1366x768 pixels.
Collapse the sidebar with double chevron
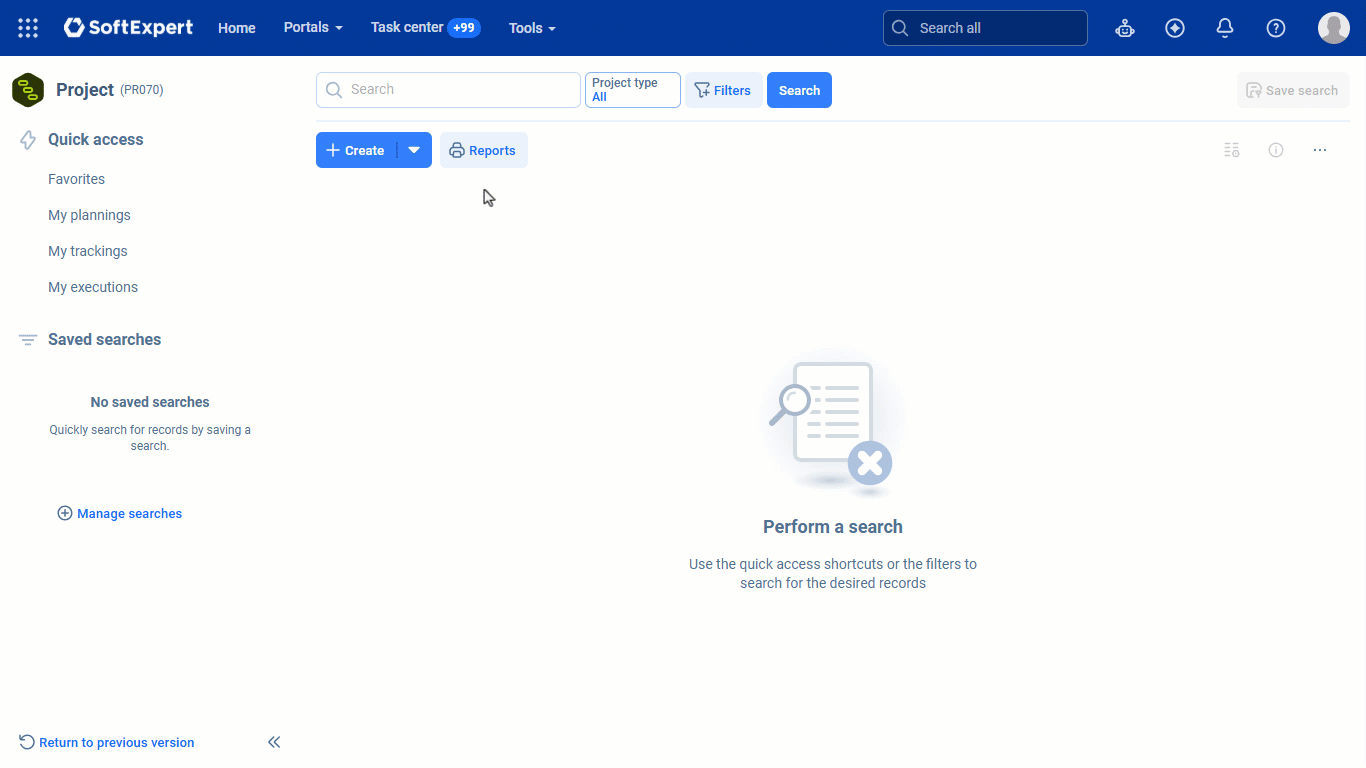coord(274,742)
